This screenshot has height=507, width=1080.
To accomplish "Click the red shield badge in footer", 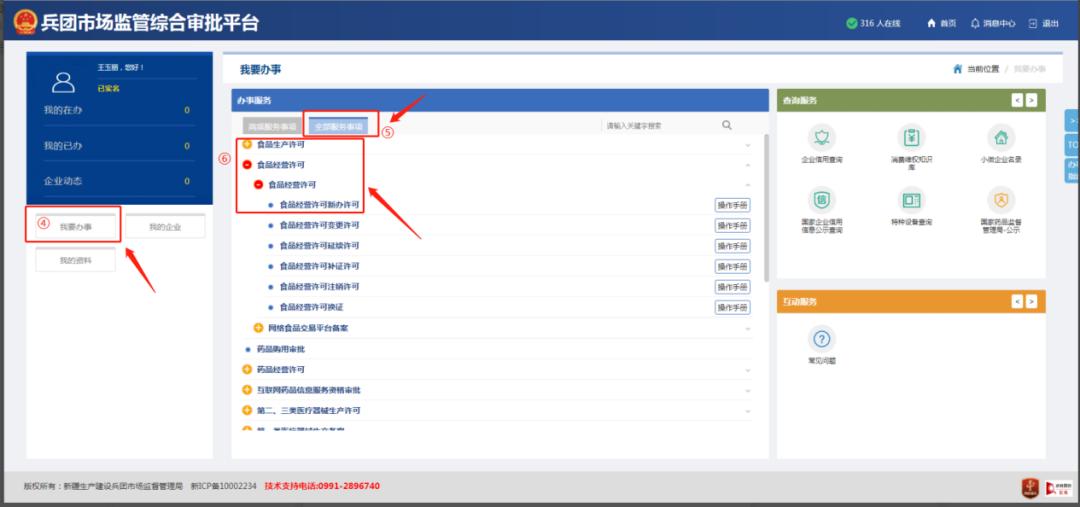I will 1030,488.
